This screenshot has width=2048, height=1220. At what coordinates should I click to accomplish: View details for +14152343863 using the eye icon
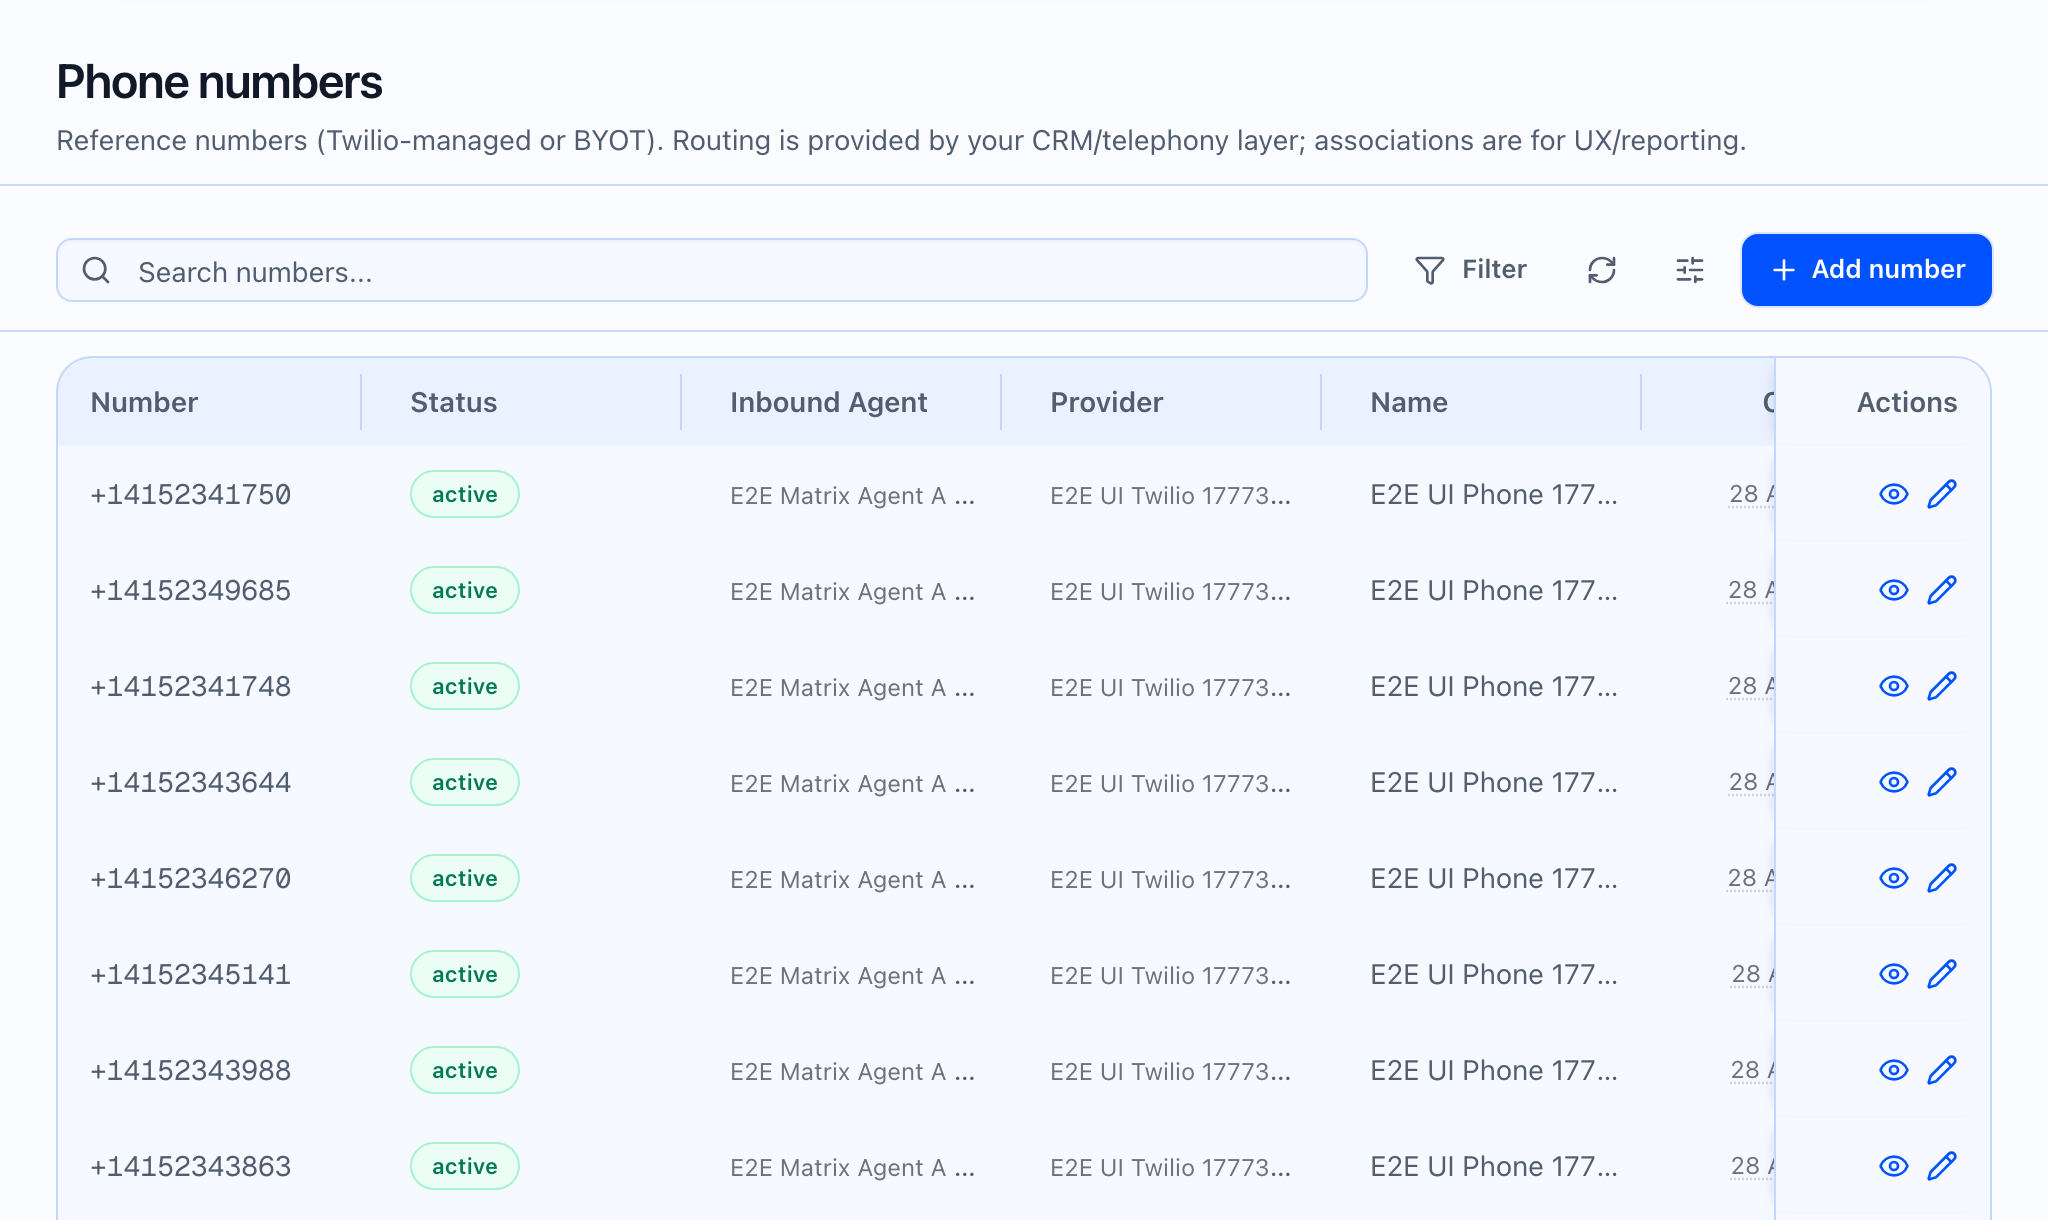pyautogui.click(x=1894, y=1166)
